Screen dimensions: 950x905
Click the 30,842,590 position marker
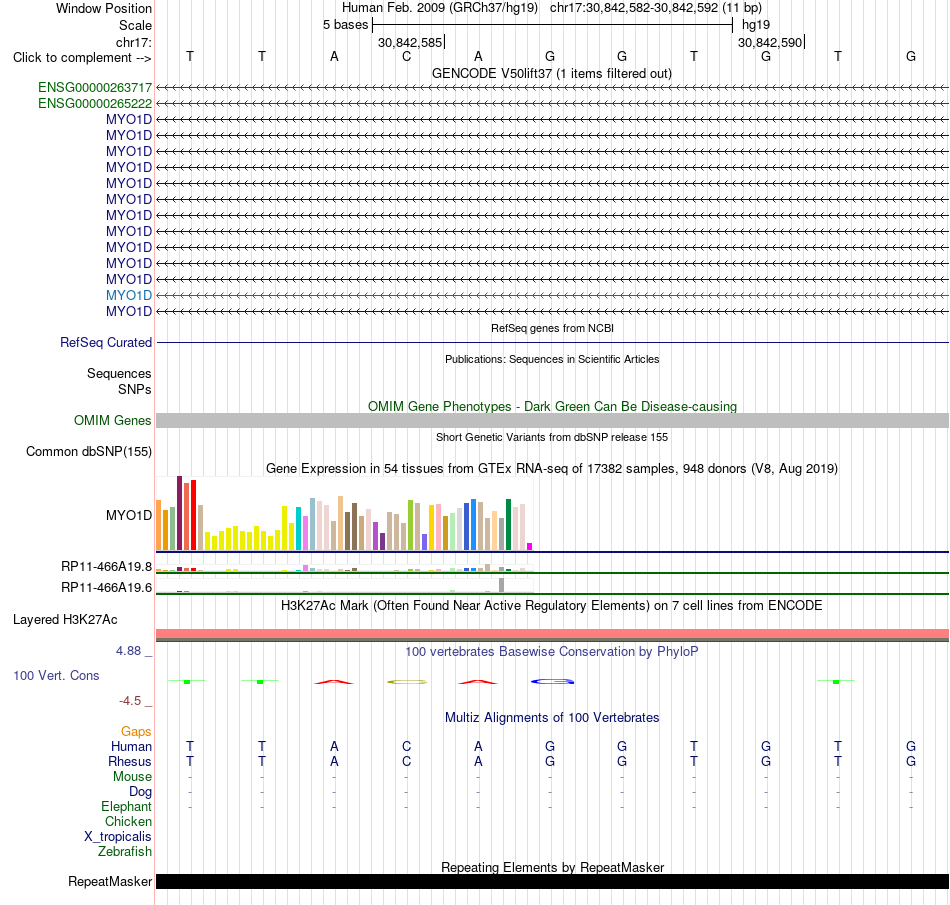click(770, 42)
